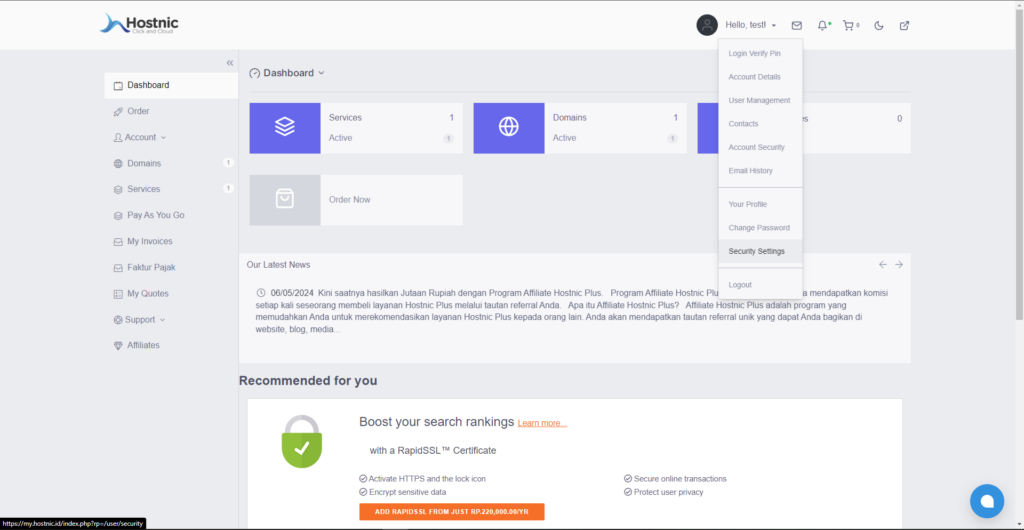Select Contacts menu item
1024x530 pixels.
760,123
